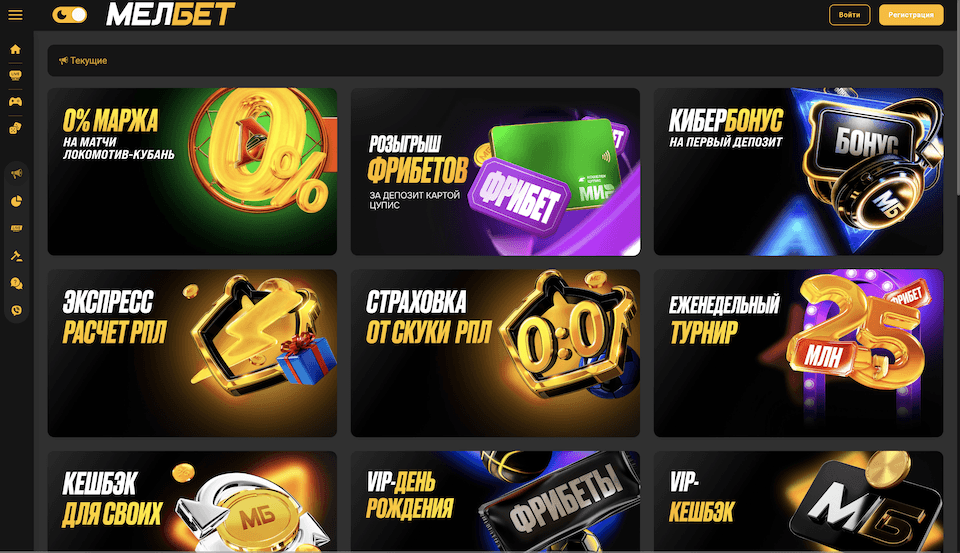Click the Войти login button
Viewport: 960px width, 553px height.
point(849,15)
